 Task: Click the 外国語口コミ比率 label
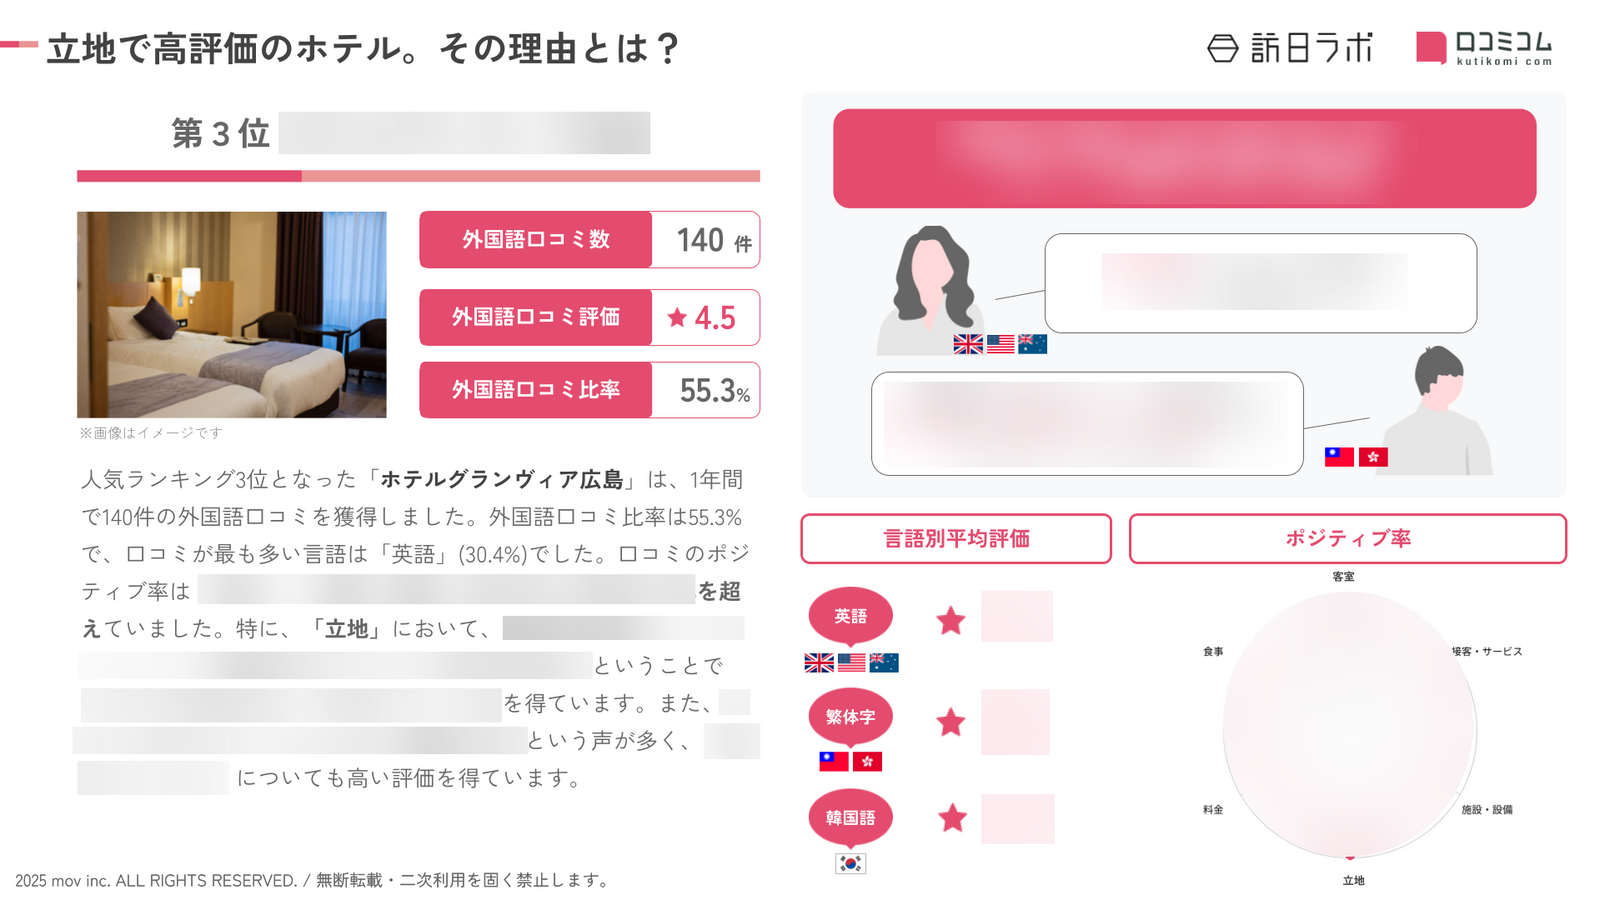[x=536, y=390]
